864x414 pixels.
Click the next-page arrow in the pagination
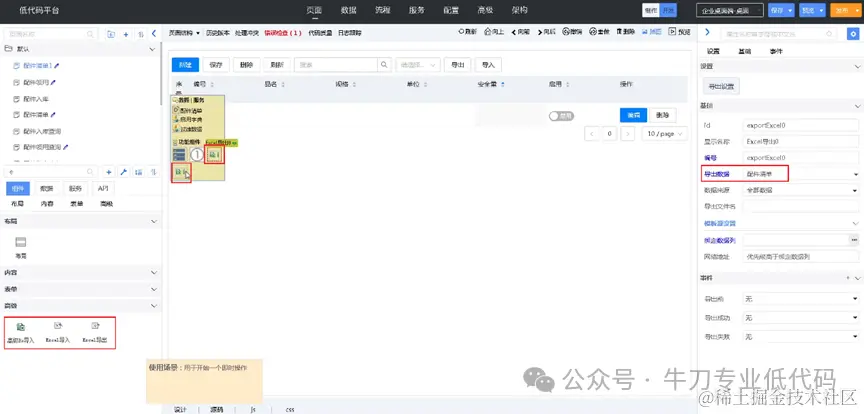[x=628, y=133]
